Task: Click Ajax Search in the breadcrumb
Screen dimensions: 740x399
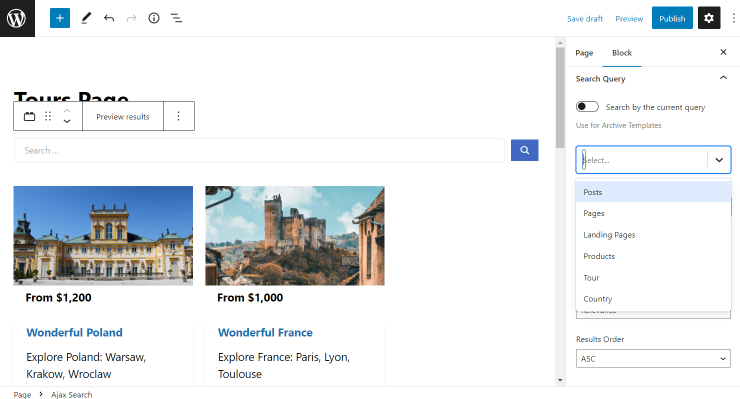Action: point(72,394)
